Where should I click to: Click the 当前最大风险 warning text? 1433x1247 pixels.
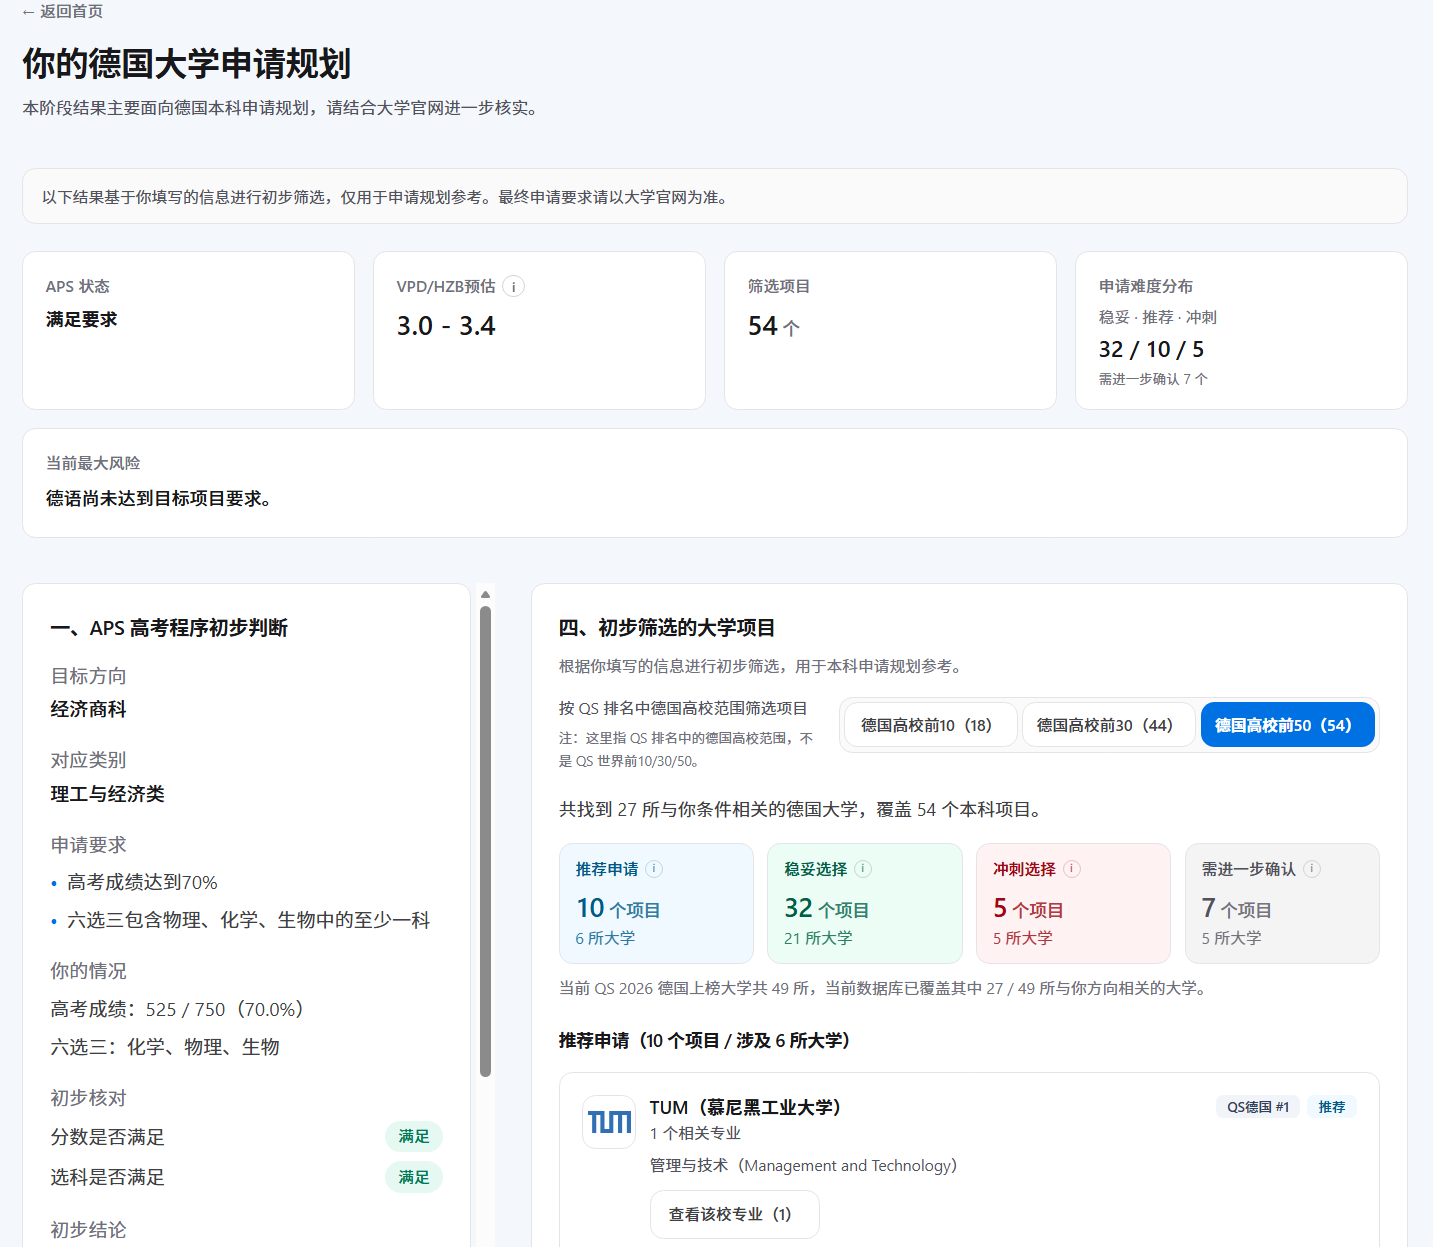[x=160, y=498]
